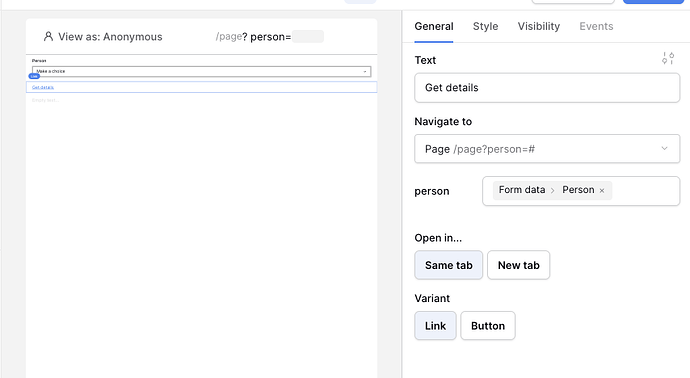Image resolution: width=690 pixels, height=378 pixels.
Task: Click the person= URL parameter box
Action: coord(308,37)
